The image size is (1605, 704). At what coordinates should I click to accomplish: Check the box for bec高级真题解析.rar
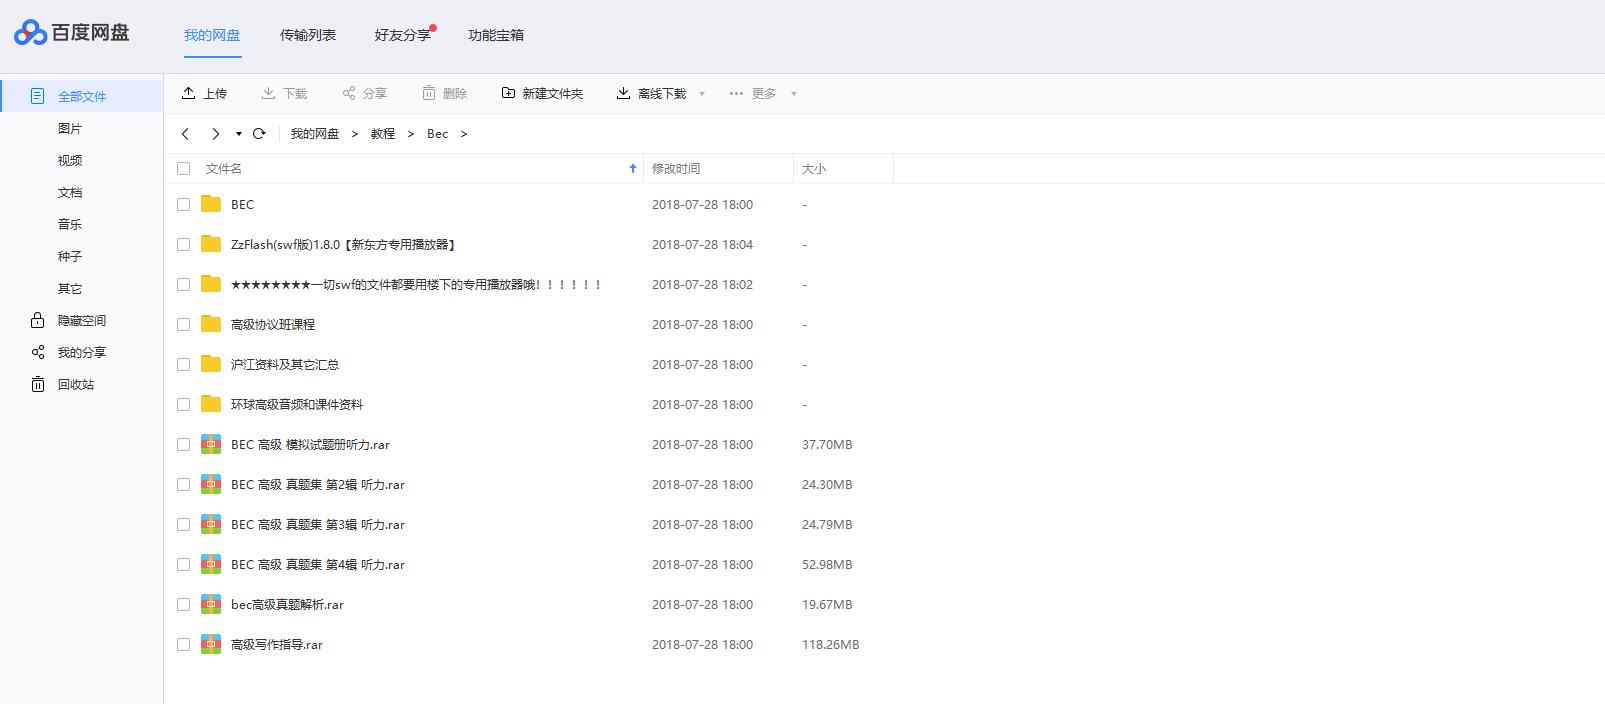pos(183,604)
